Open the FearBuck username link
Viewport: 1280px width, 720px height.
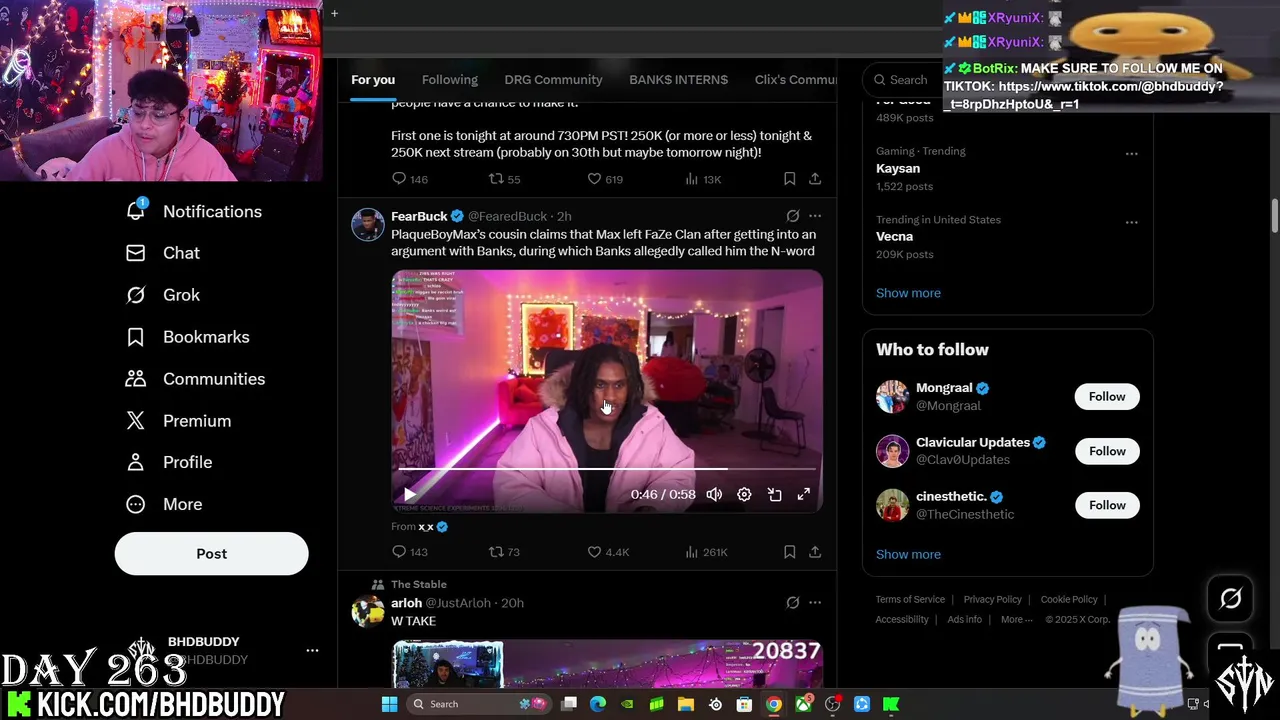point(419,216)
